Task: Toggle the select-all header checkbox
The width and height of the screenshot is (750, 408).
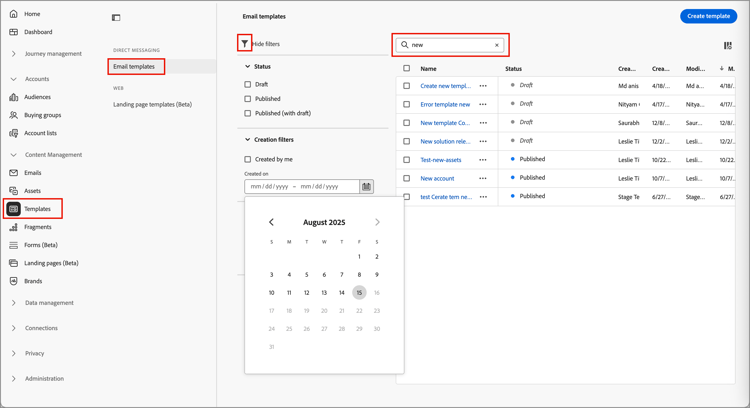Action: [x=407, y=68]
